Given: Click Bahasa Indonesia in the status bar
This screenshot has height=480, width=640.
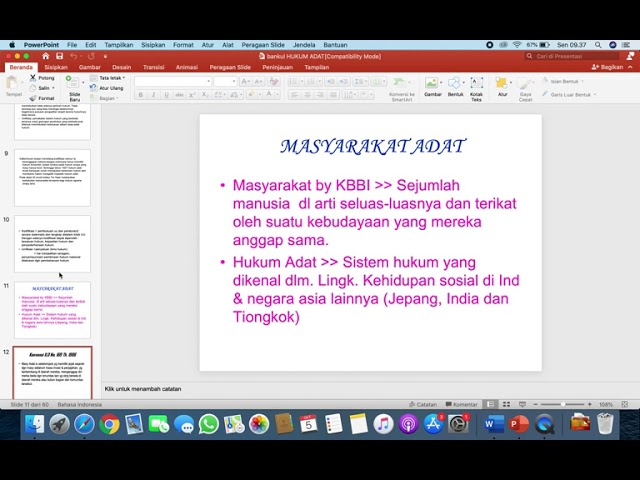Looking at the screenshot, I should [80, 404].
